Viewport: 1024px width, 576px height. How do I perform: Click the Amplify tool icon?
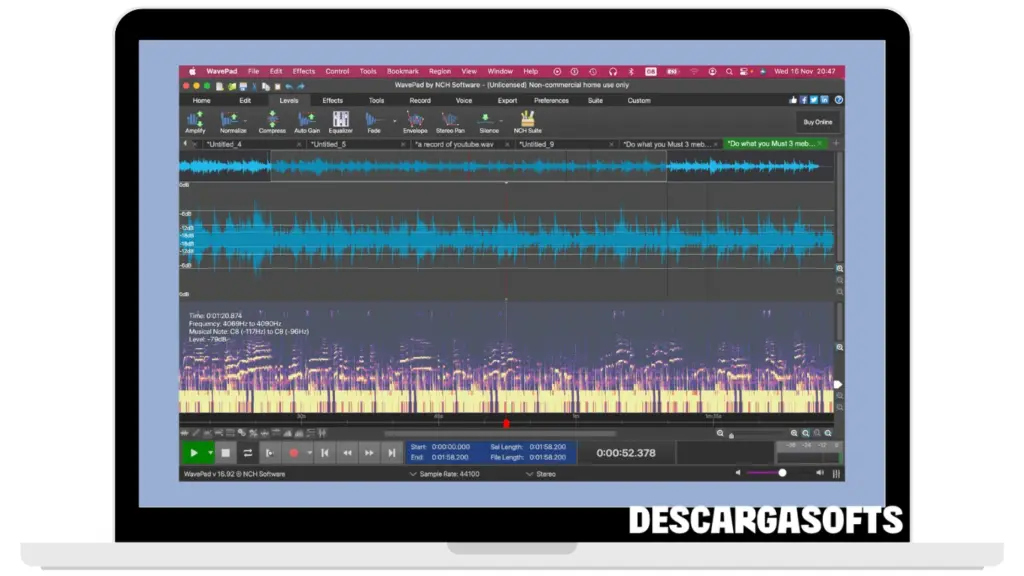pos(195,120)
